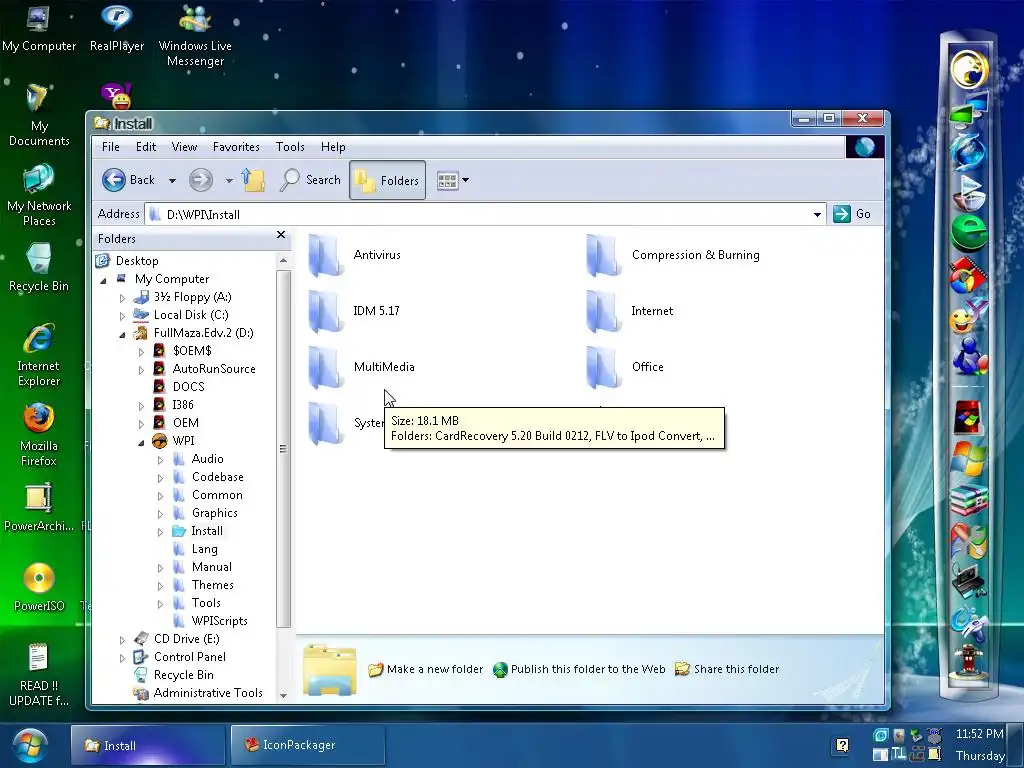Click Make a new folder

coord(426,669)
